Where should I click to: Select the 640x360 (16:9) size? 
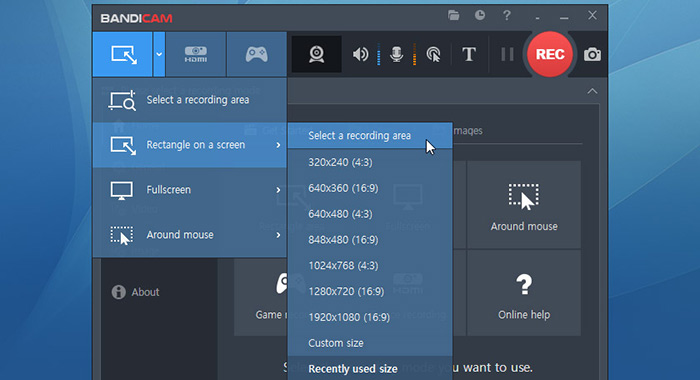click(370, 188)
